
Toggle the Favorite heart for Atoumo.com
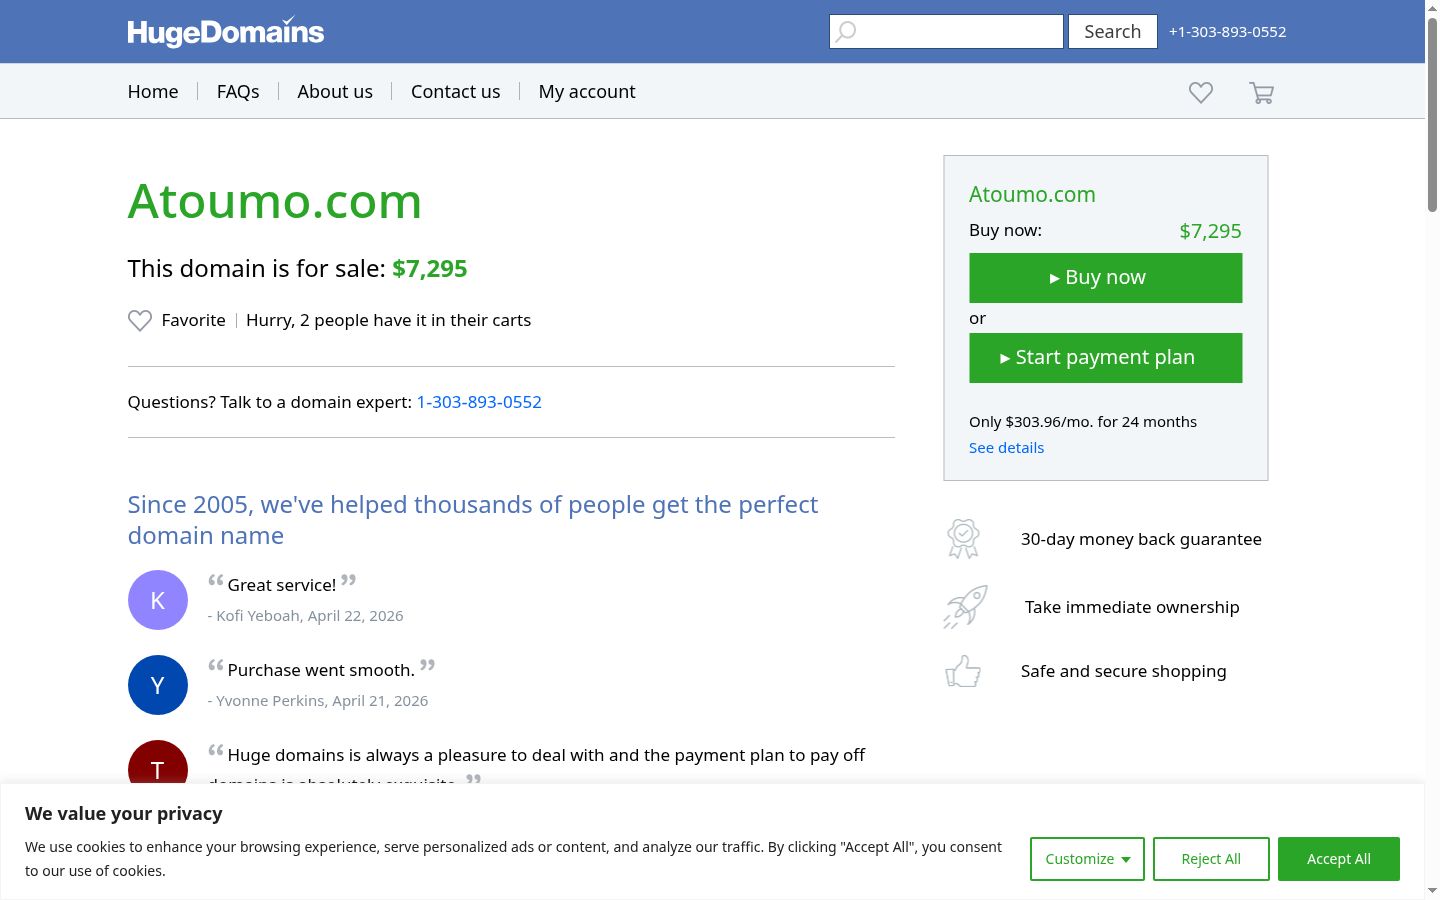pos(140,321)
